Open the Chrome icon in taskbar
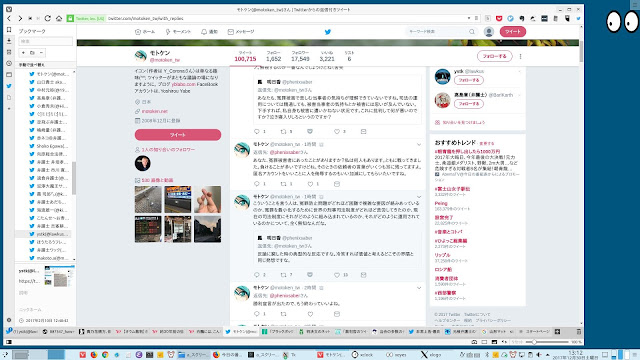 [x=105, y=355]
